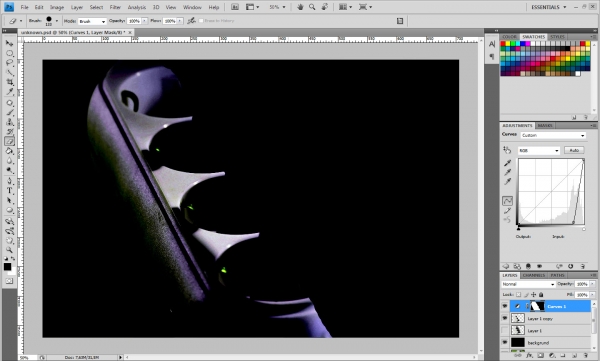The height and width of the screenshot is (361, 600).
Task: Toggle visibility of Curves 1 layer
Action: [x=505, y=306]
